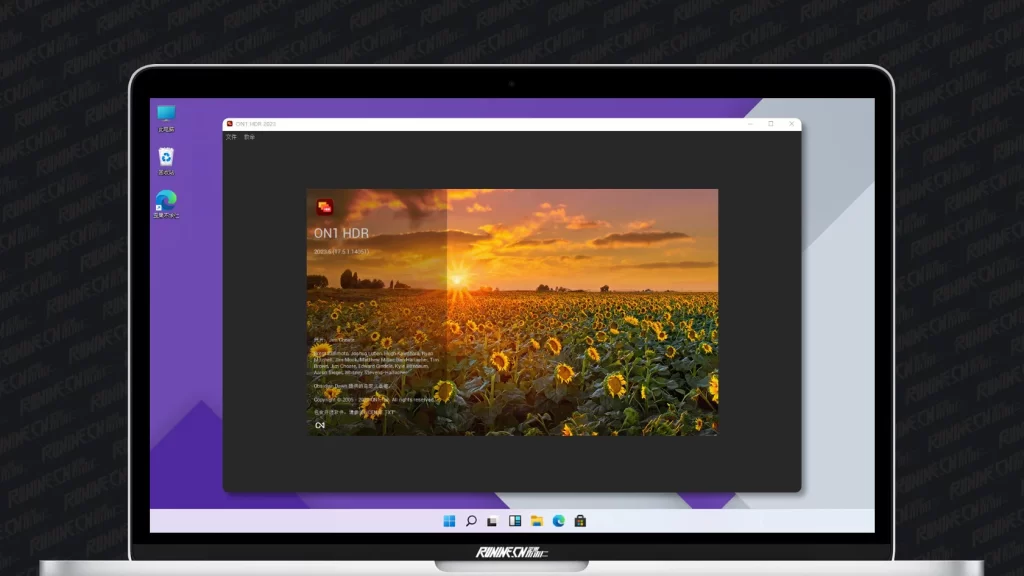Viewport: 1024px width, 576px height.
Task: Open the 文件 (File) menu
Action: tap(232, 137)
